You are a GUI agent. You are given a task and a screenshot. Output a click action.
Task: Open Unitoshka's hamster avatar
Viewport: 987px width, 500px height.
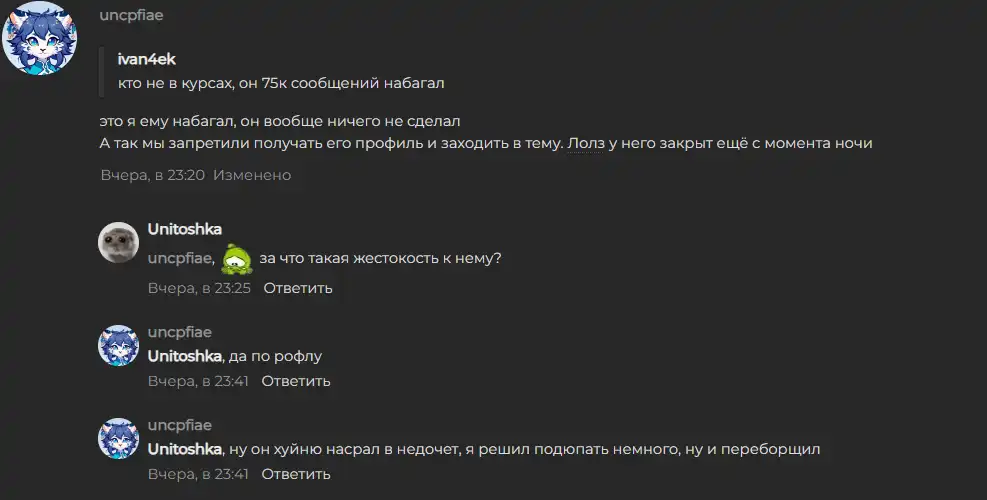pos(118,242)
